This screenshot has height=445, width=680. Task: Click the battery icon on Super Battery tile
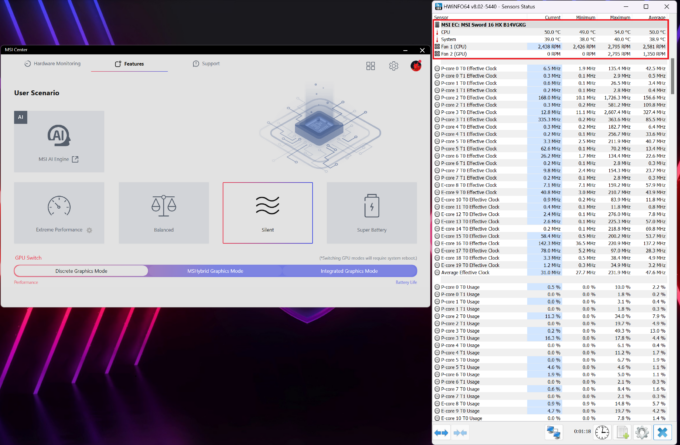click(372, 206)
